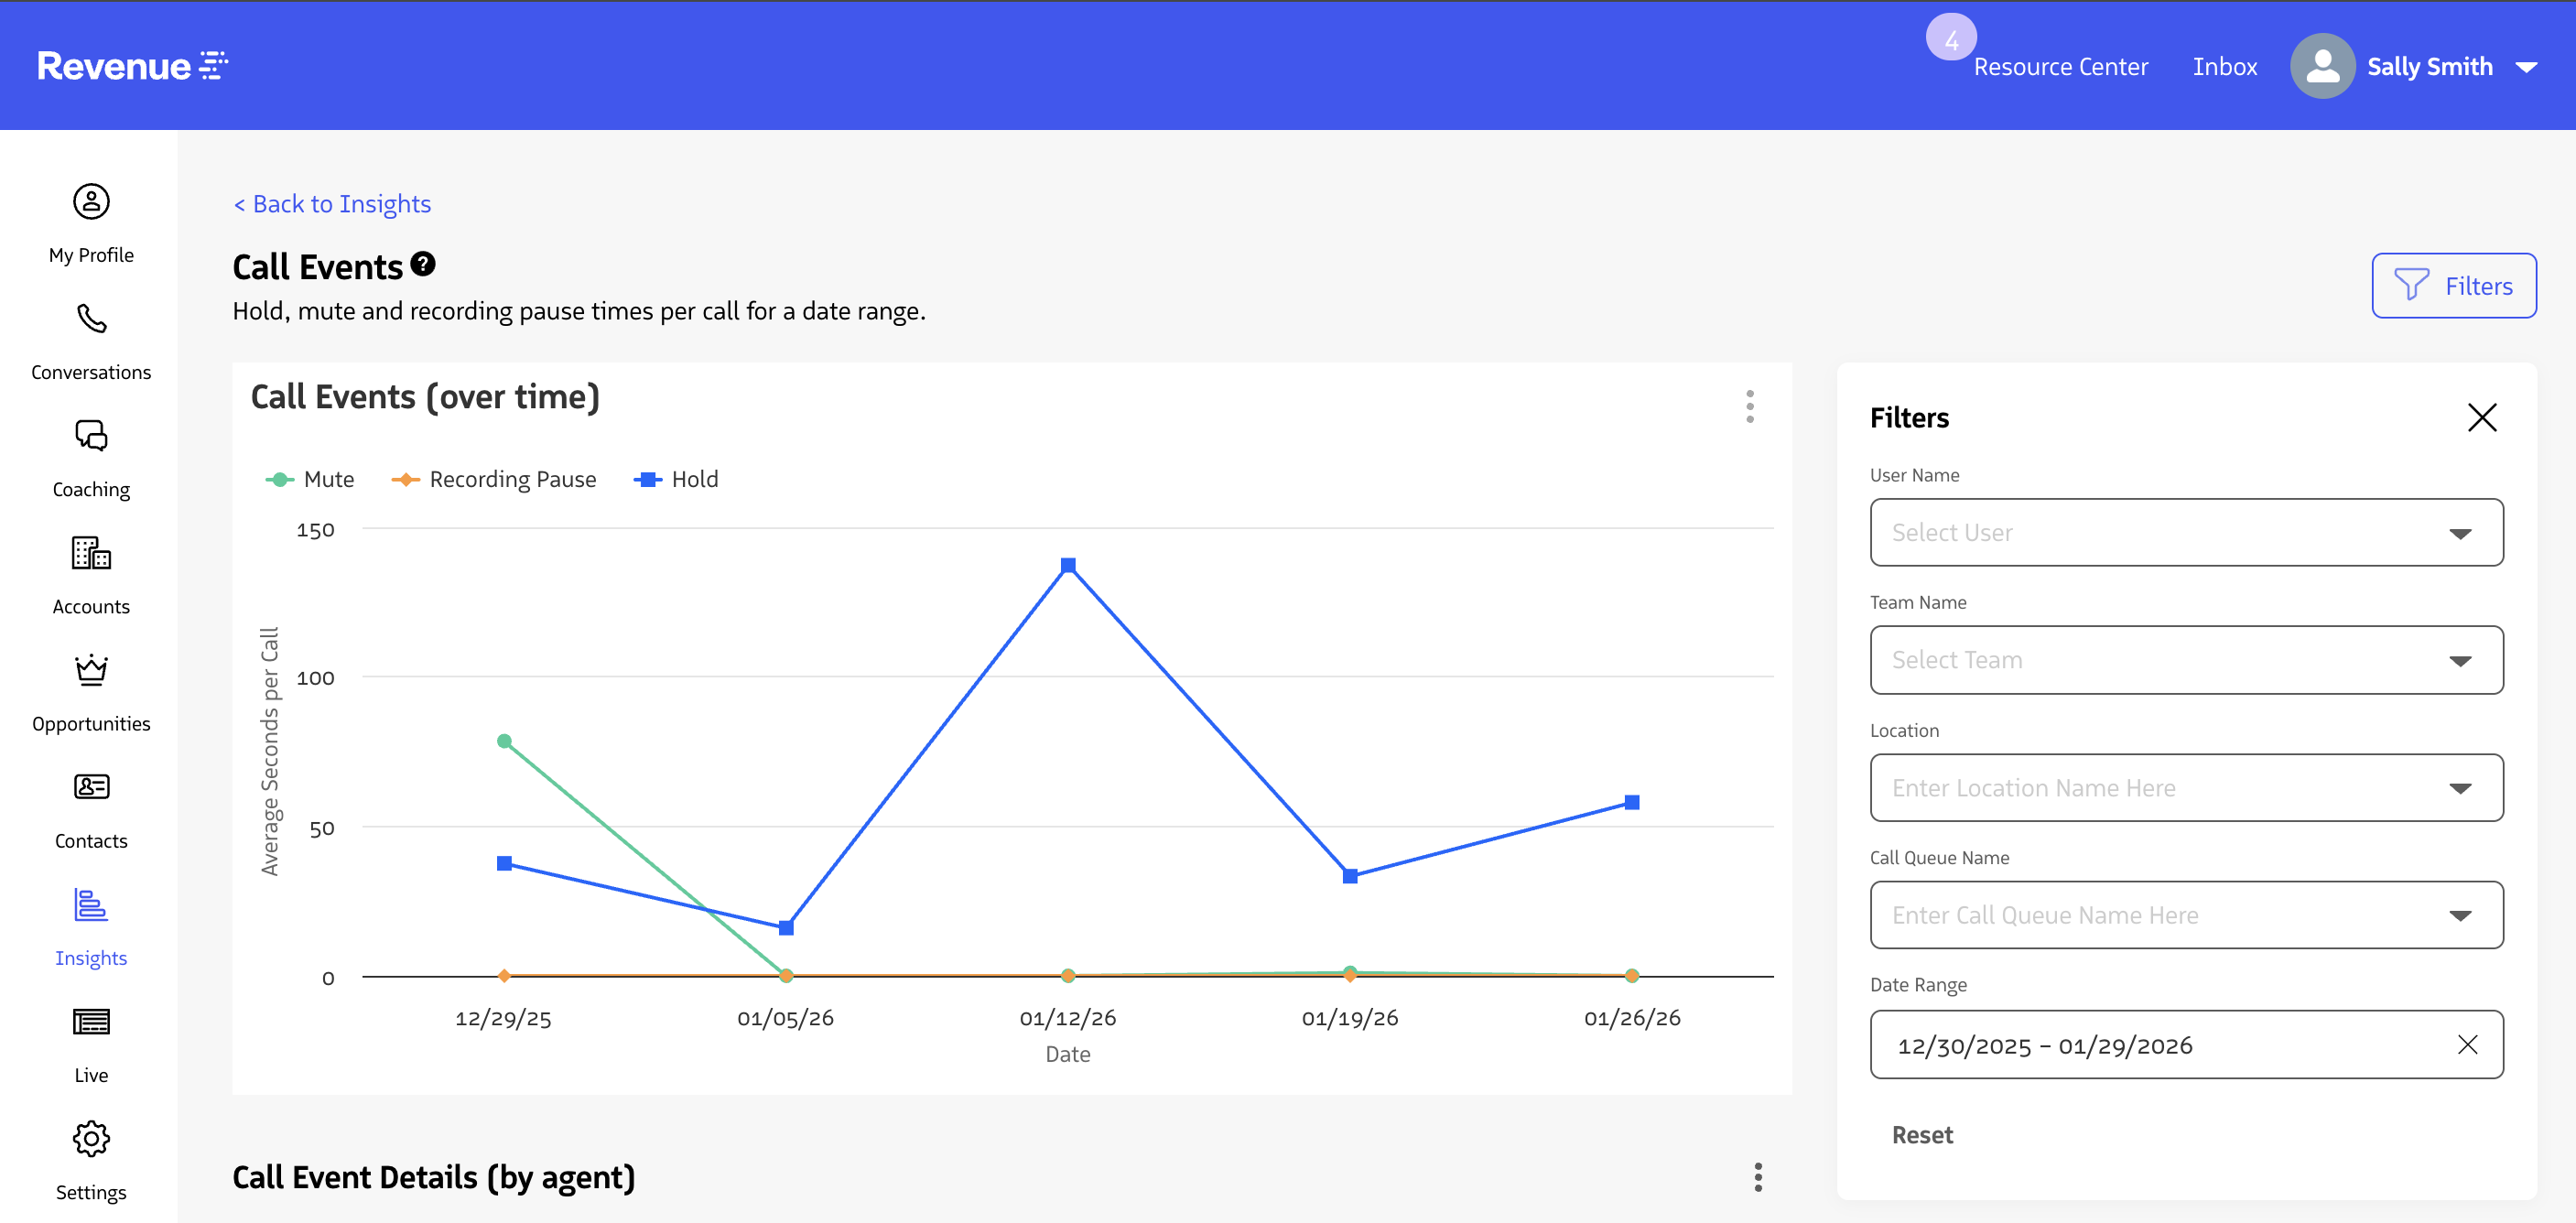Toggle Mute series in chart legend
This screenshot has height=1223, width=2576.
[311, 480]
